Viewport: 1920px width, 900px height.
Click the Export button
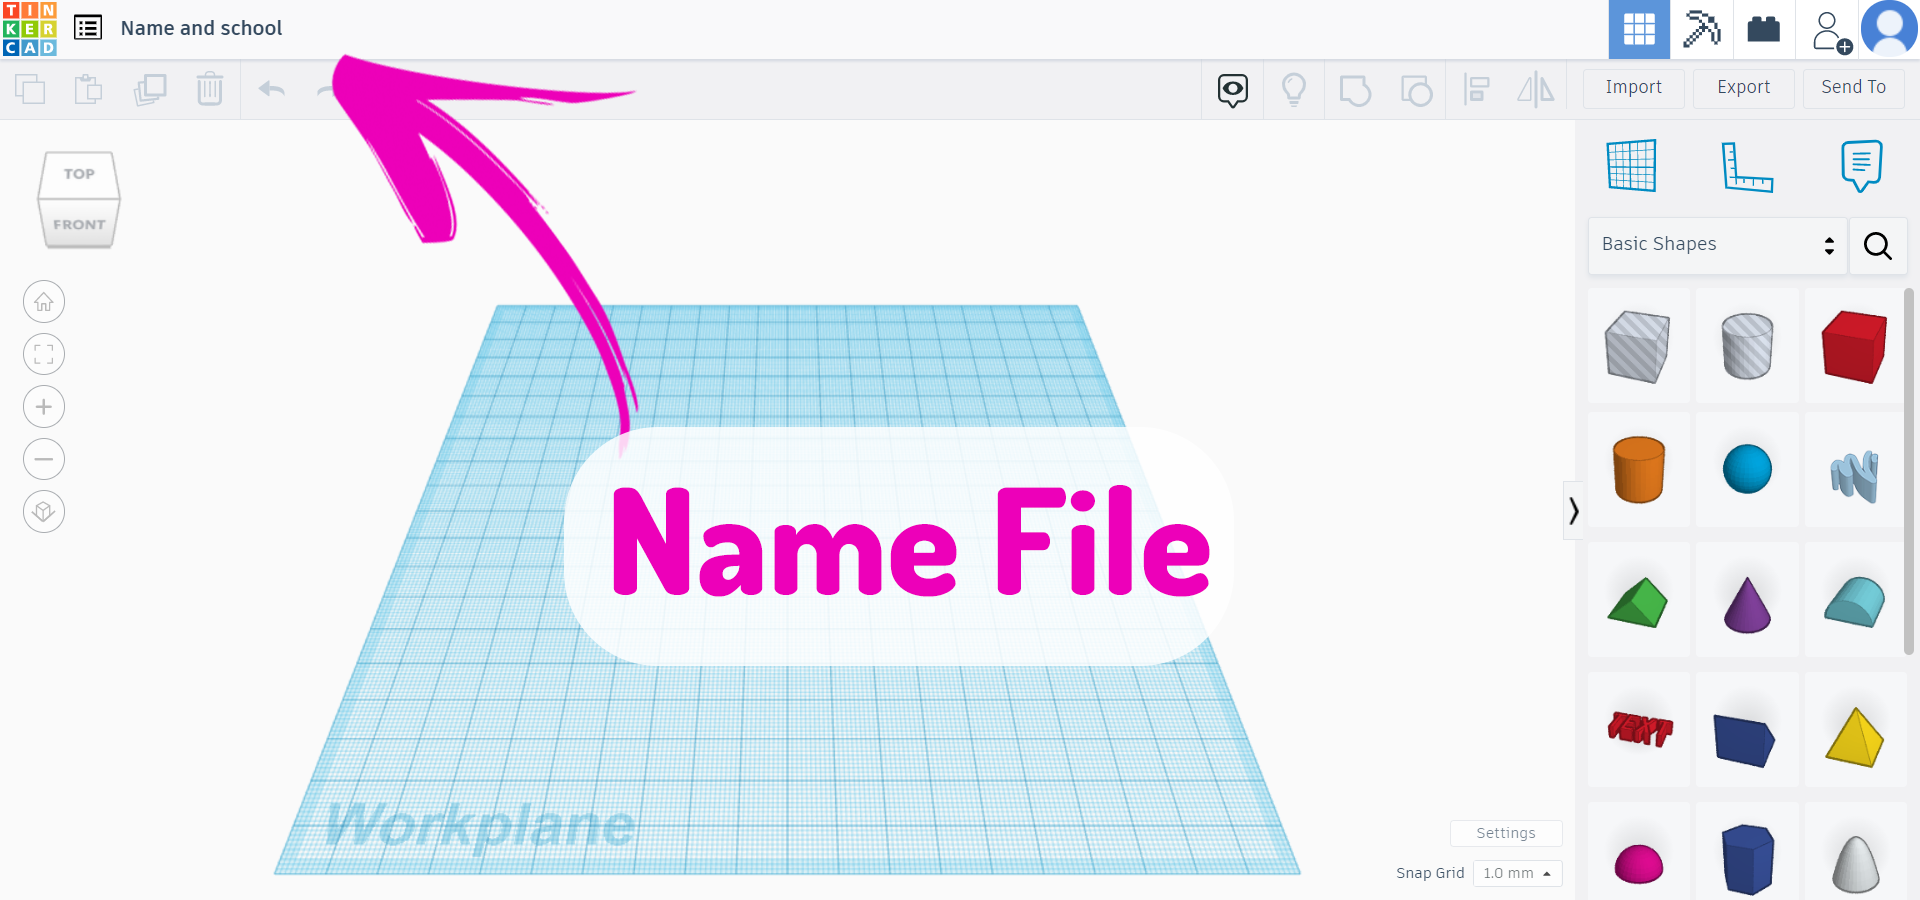(x=1743, y=88)
